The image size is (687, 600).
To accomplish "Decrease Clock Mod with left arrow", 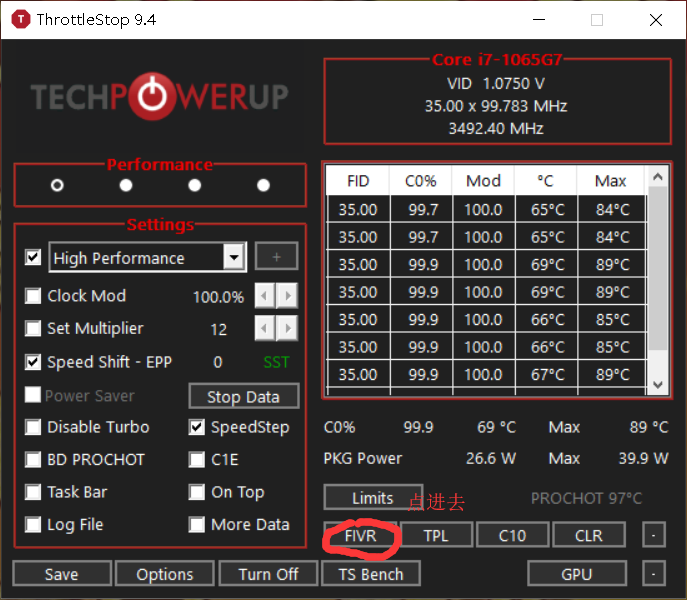I will 264,296.
